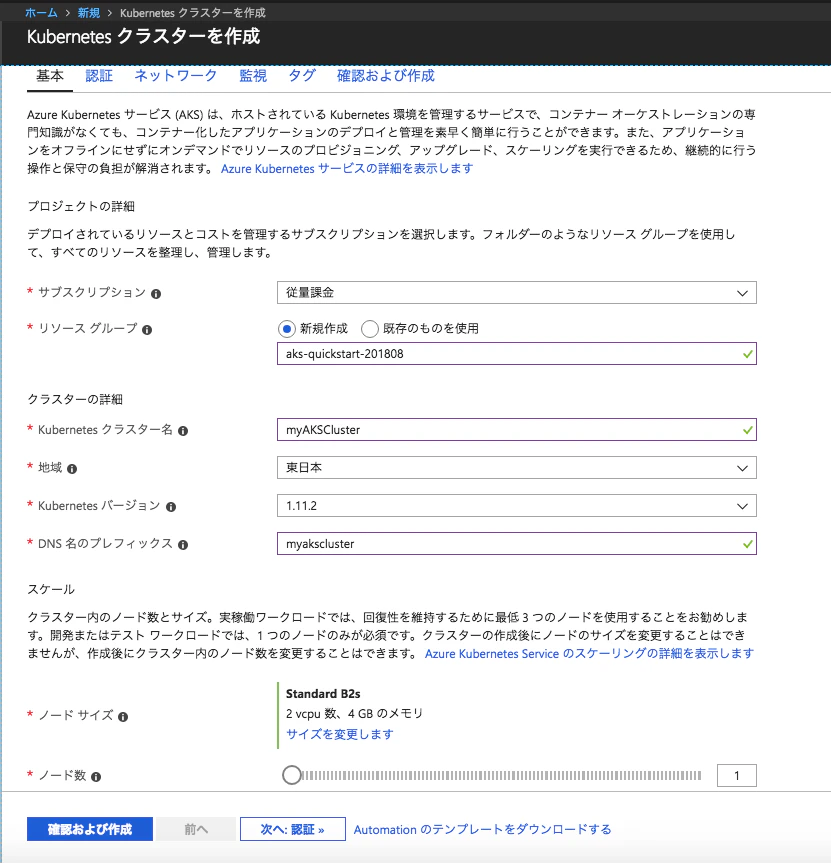This screenshot has width=831, height=863.
Task: Click the ノード数 slider track
Action: (x=501, y=775)
